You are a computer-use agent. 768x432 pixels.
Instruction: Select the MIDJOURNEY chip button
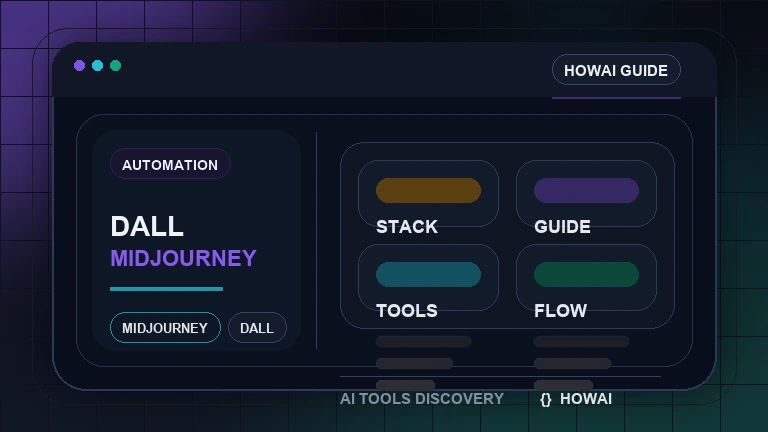pos(165,328)
